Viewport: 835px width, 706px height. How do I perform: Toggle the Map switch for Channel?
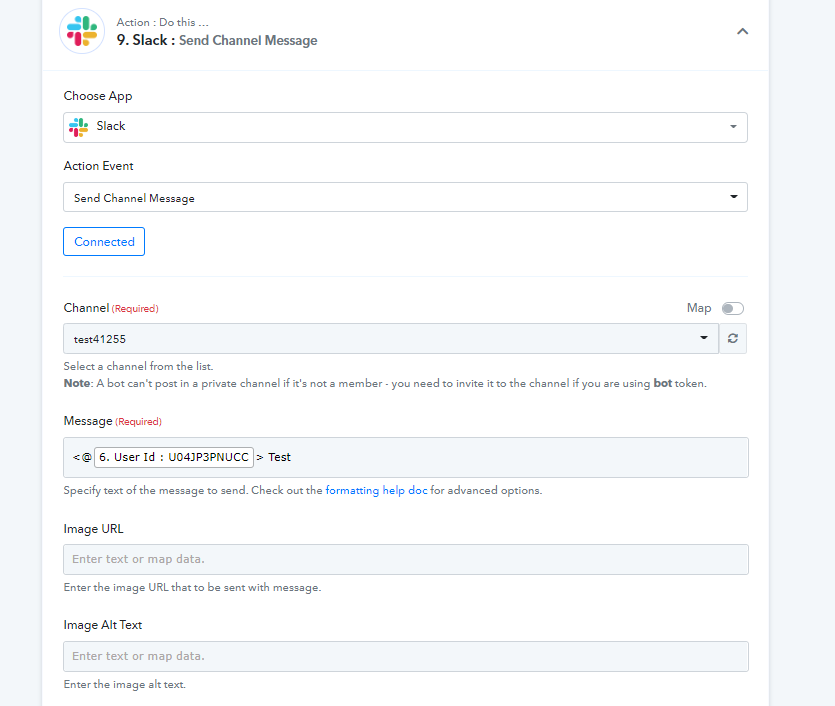pyautogui.click(x=733, y=308)
